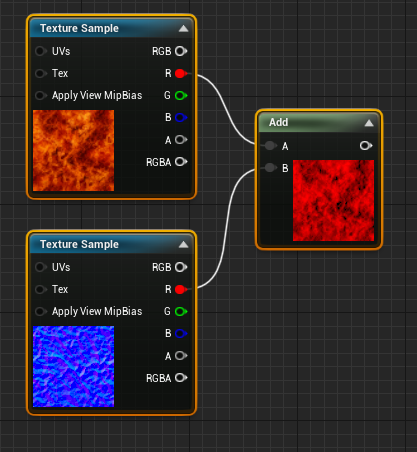Click the Tex input pin on the fire Texture Sample
Viewport: 417px width, 452px height.
(41, 73)
